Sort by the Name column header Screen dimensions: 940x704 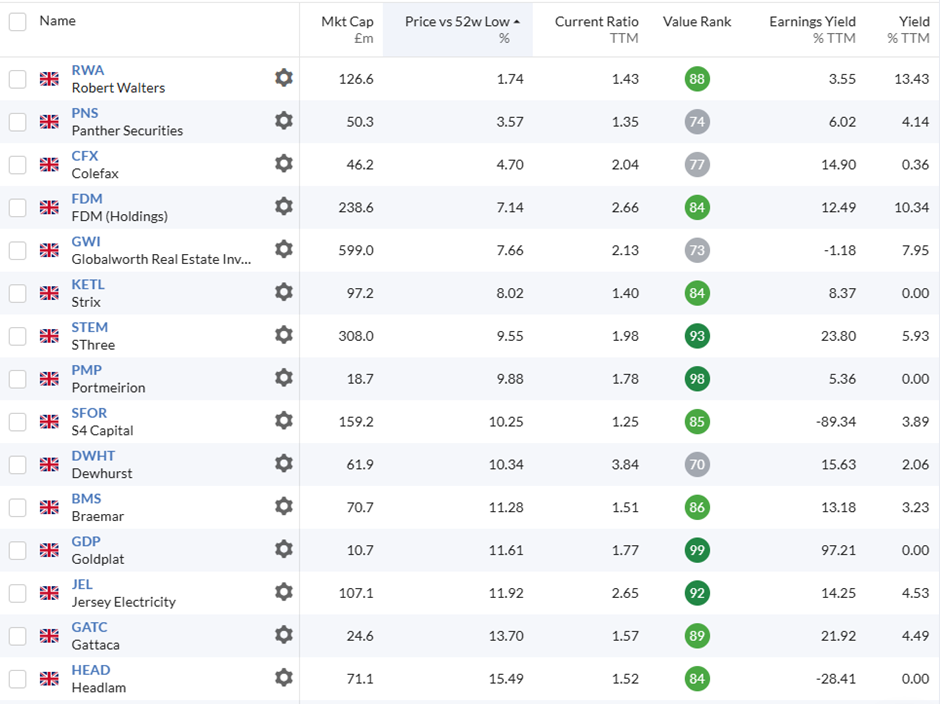[58, 20]
